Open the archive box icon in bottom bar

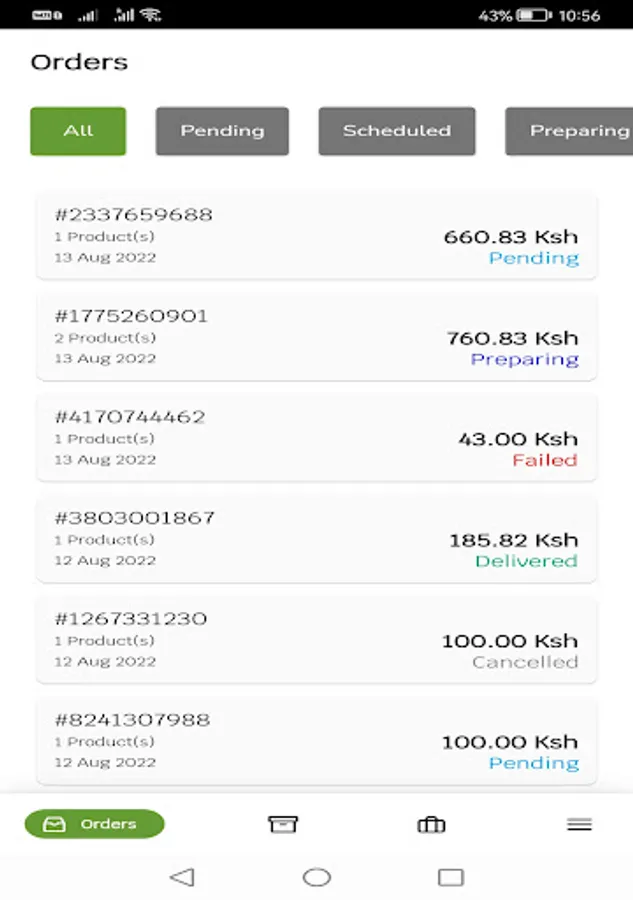(x=283, y=824)
